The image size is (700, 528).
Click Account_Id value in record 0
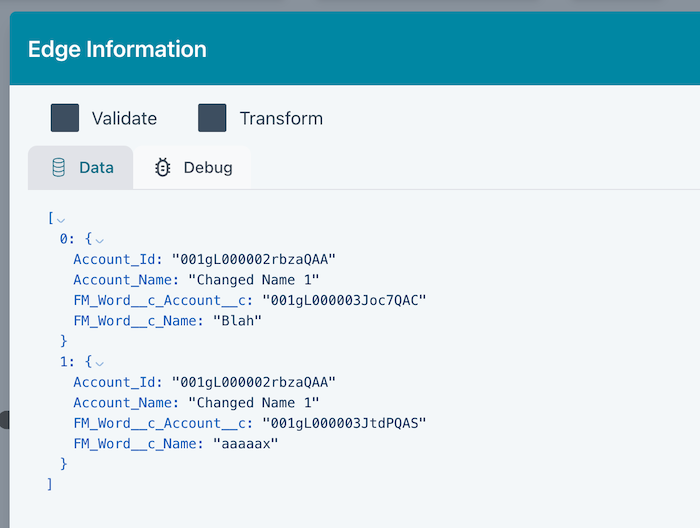[x=253, y=260]
